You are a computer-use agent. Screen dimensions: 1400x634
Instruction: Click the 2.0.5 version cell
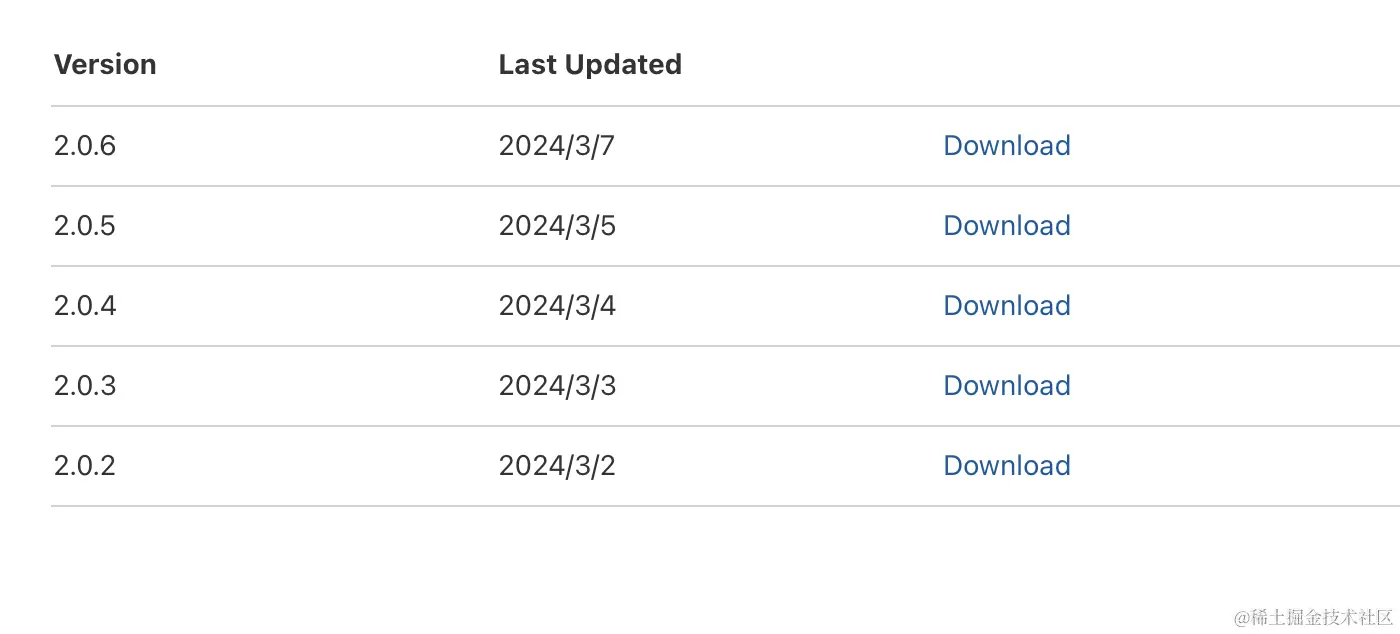coord(85,226)
